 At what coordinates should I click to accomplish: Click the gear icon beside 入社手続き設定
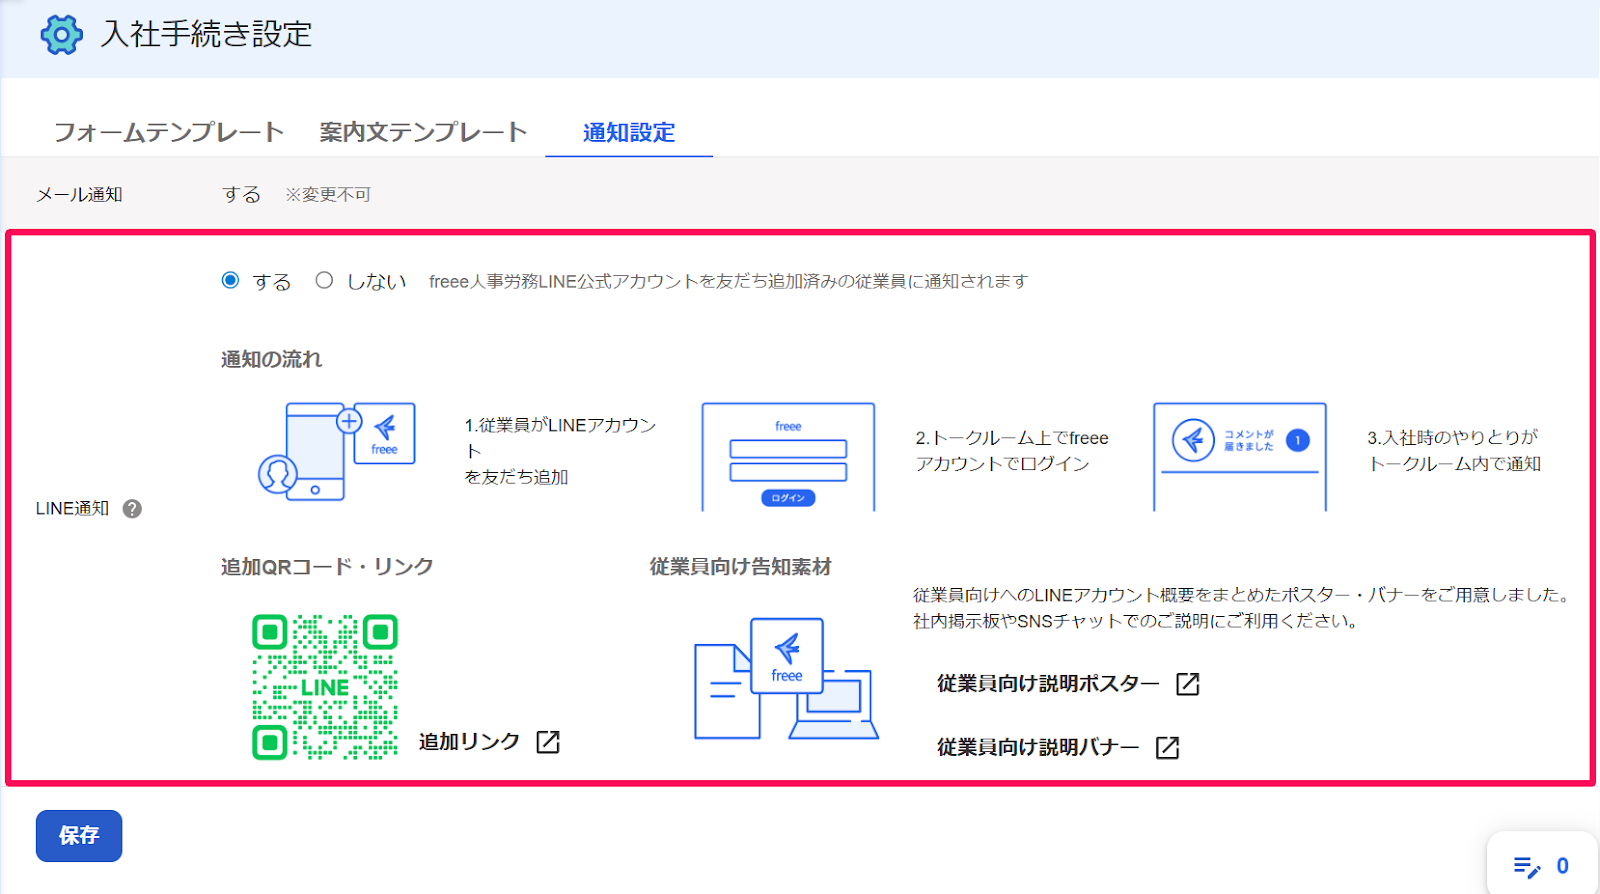pos(61,35)
